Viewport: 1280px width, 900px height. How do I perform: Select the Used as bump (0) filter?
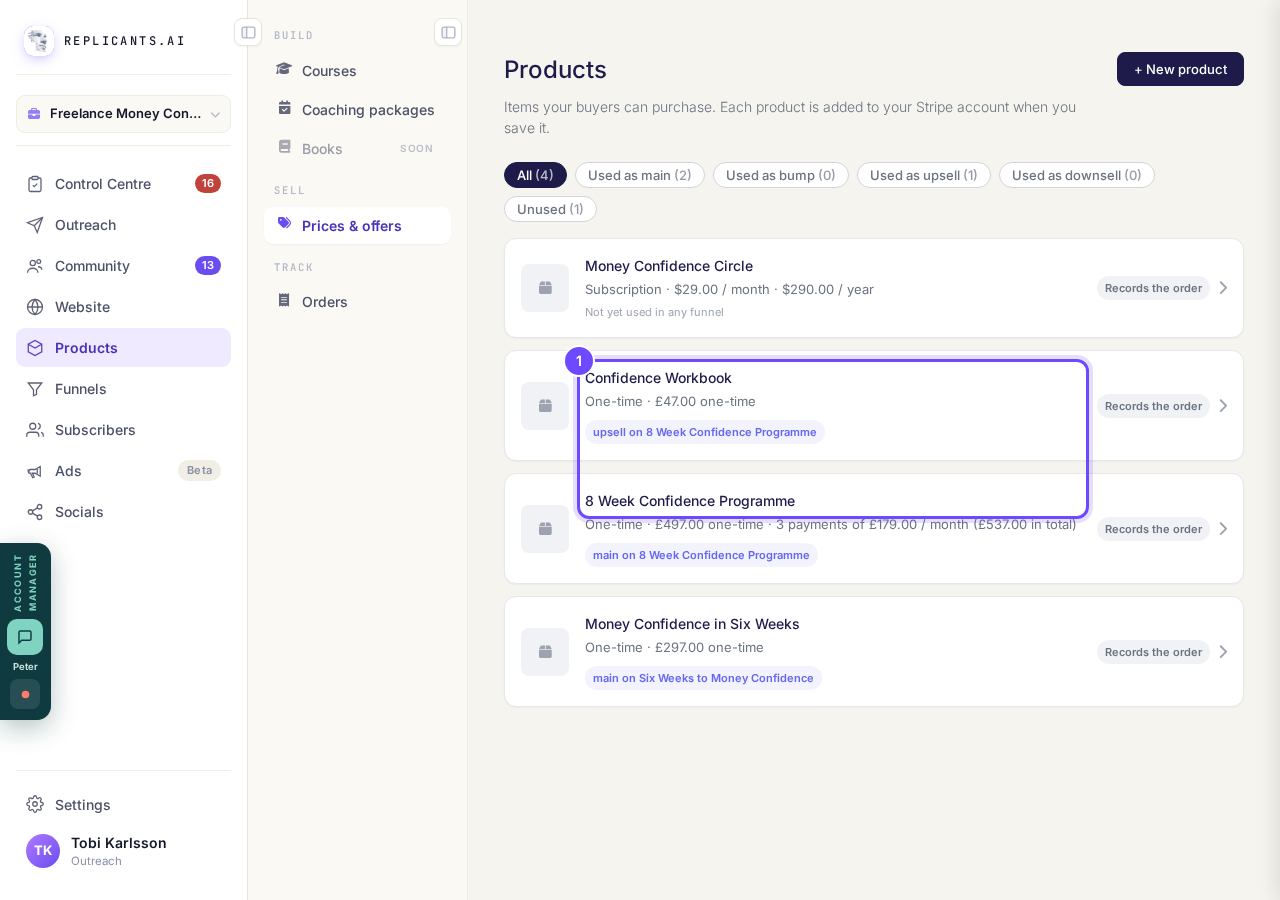(x=781, y=175)
